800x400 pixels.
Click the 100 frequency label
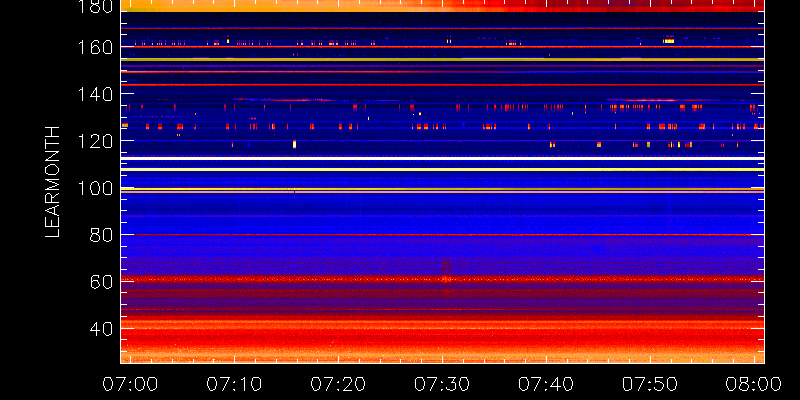95,188
